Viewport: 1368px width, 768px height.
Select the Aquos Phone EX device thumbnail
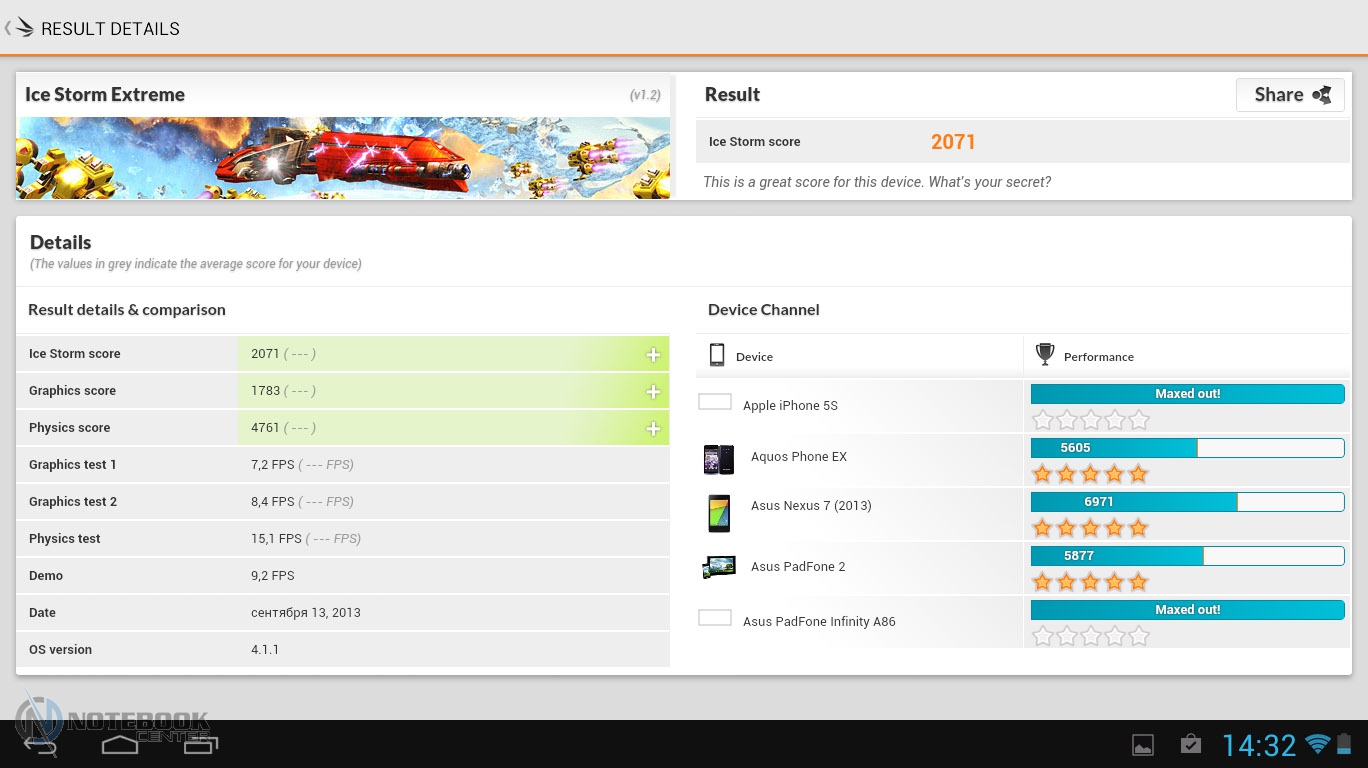(718, 459)
